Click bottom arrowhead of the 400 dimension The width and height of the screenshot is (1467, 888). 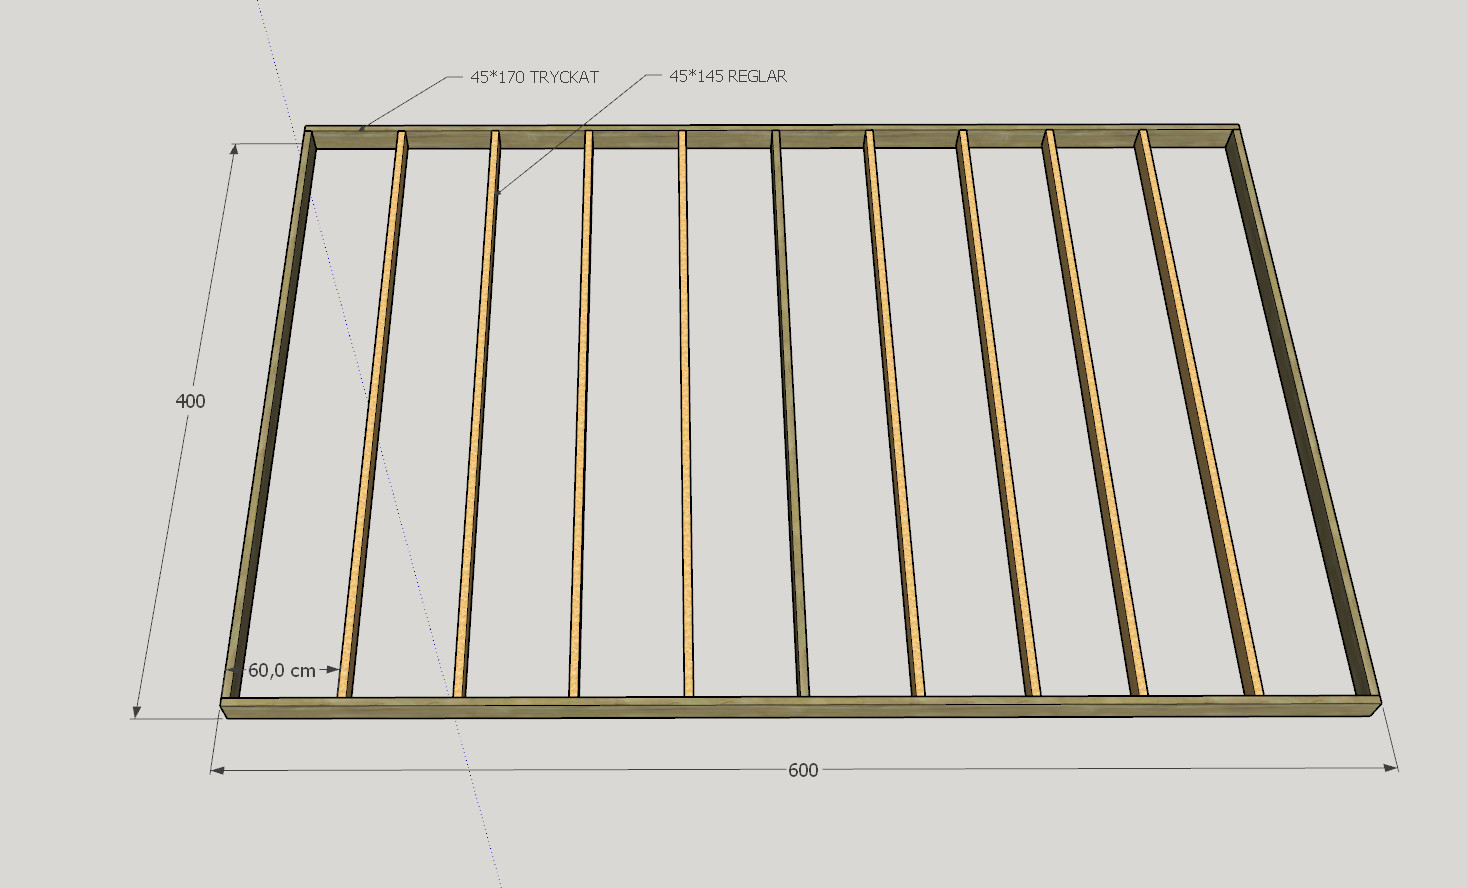tap(136, 710)
